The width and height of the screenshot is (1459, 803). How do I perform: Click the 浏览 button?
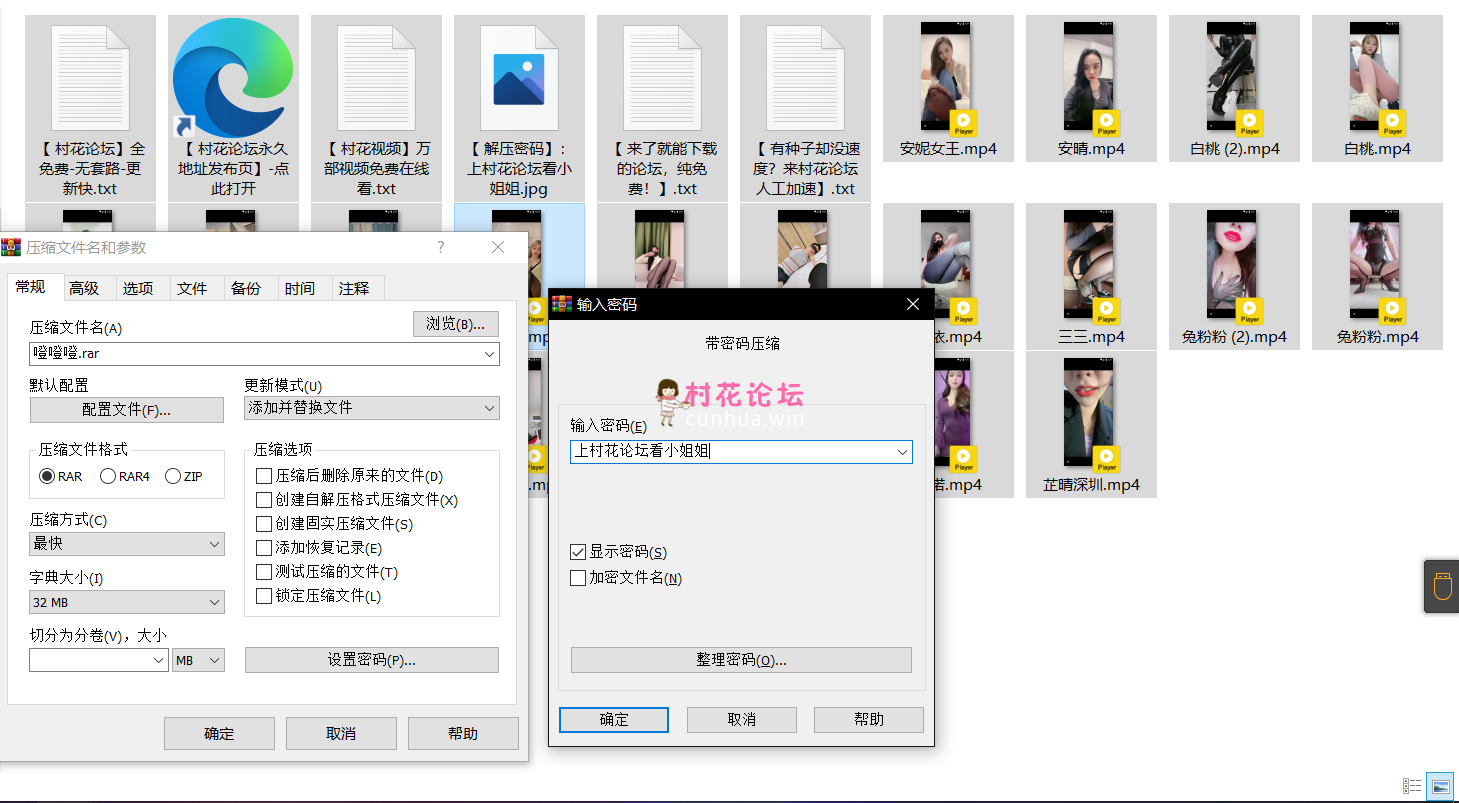456,324
